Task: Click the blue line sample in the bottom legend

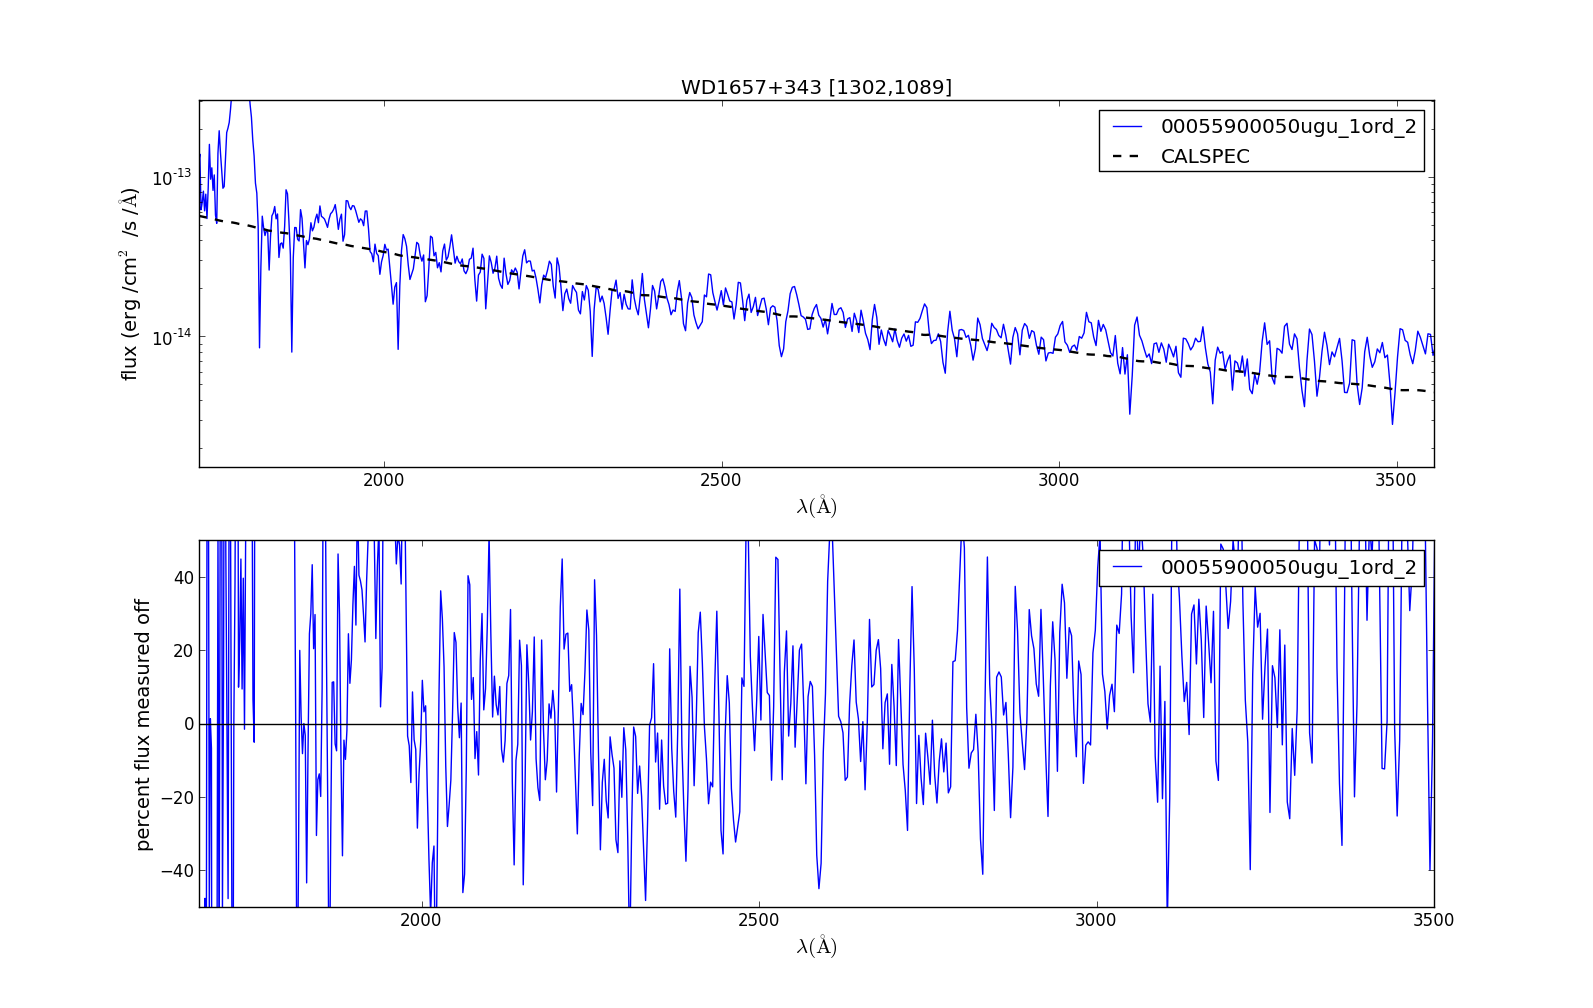Action: click(x=1127, y=568)
